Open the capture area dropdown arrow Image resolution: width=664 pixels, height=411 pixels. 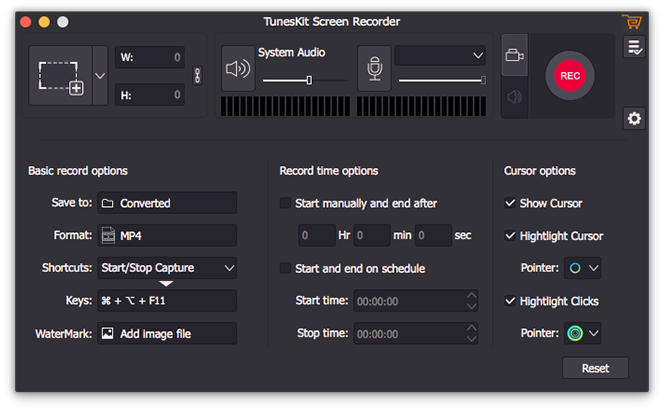[x=100, y=76]
